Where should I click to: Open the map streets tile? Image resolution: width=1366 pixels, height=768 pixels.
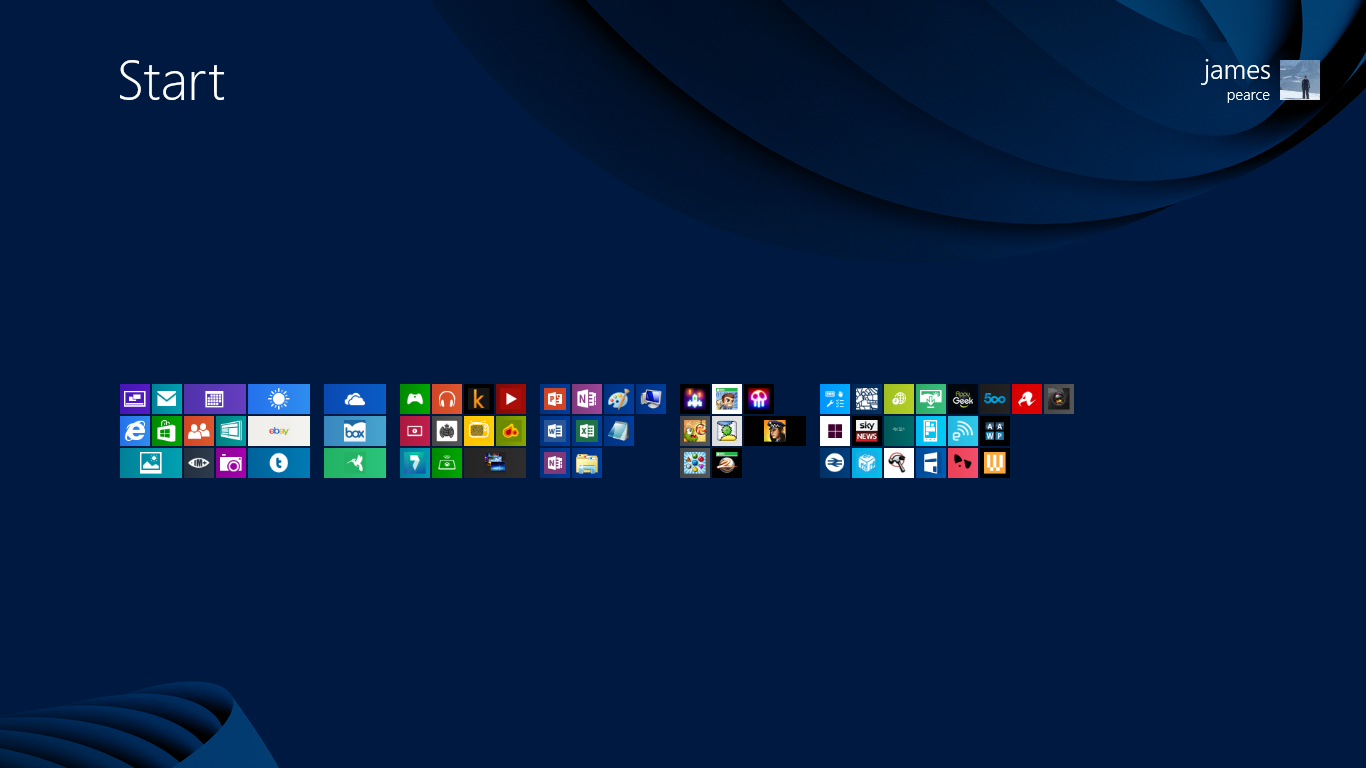867,399
